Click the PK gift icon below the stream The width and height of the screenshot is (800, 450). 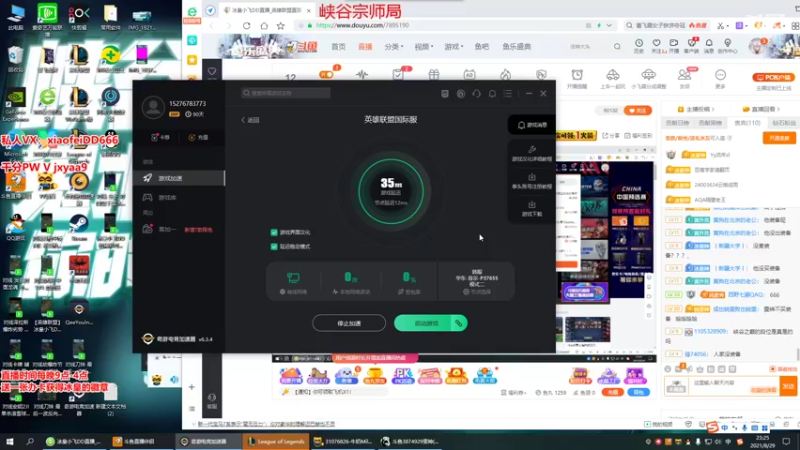pyautogui.click(x=403, y=376)
